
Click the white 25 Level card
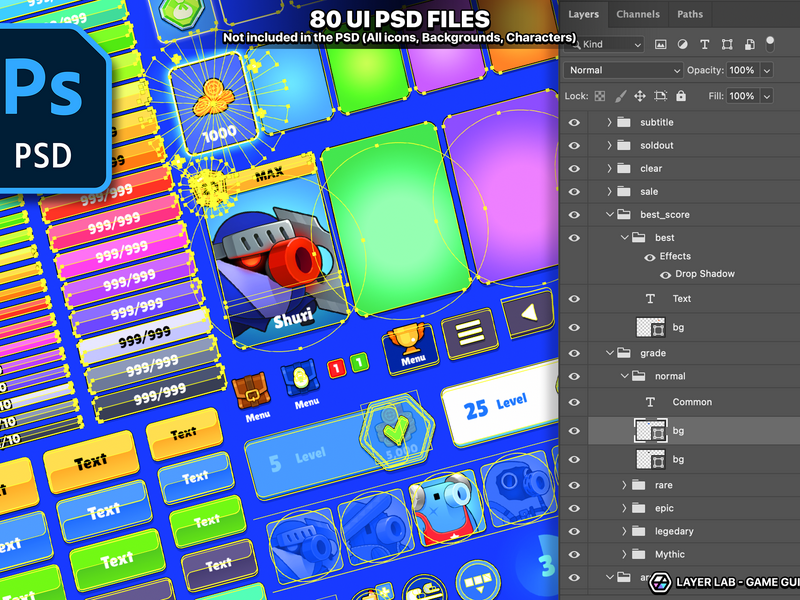point(500,403)
